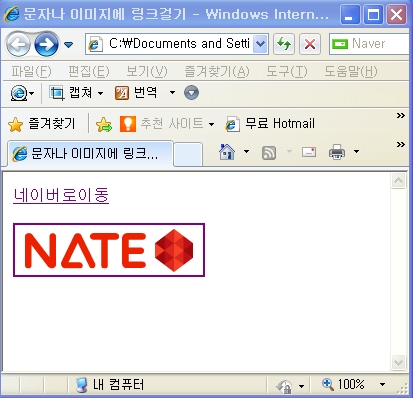Open the 파일(F) menu
The image size is (413, 398).
tap(31, 71)
